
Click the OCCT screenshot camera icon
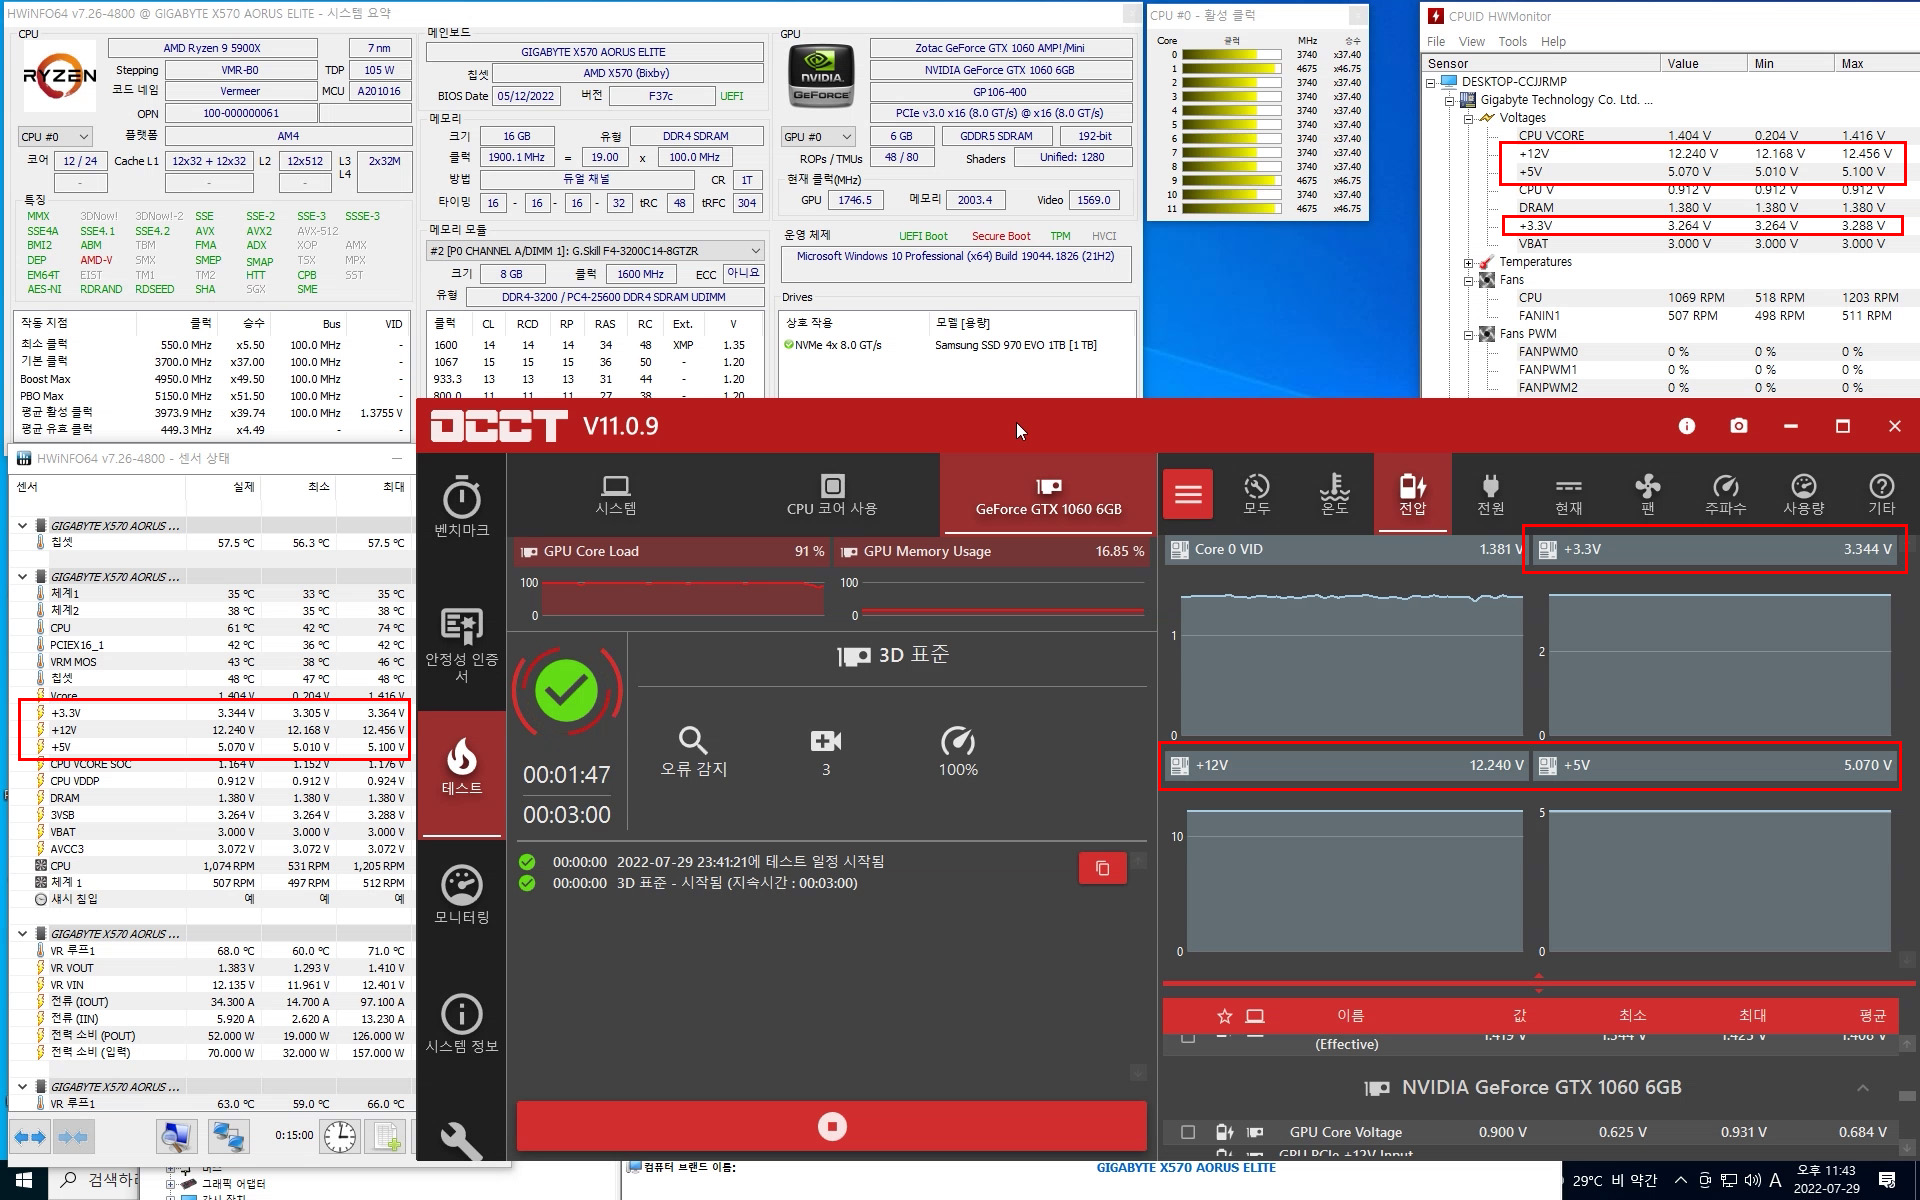pos(1739,426)
